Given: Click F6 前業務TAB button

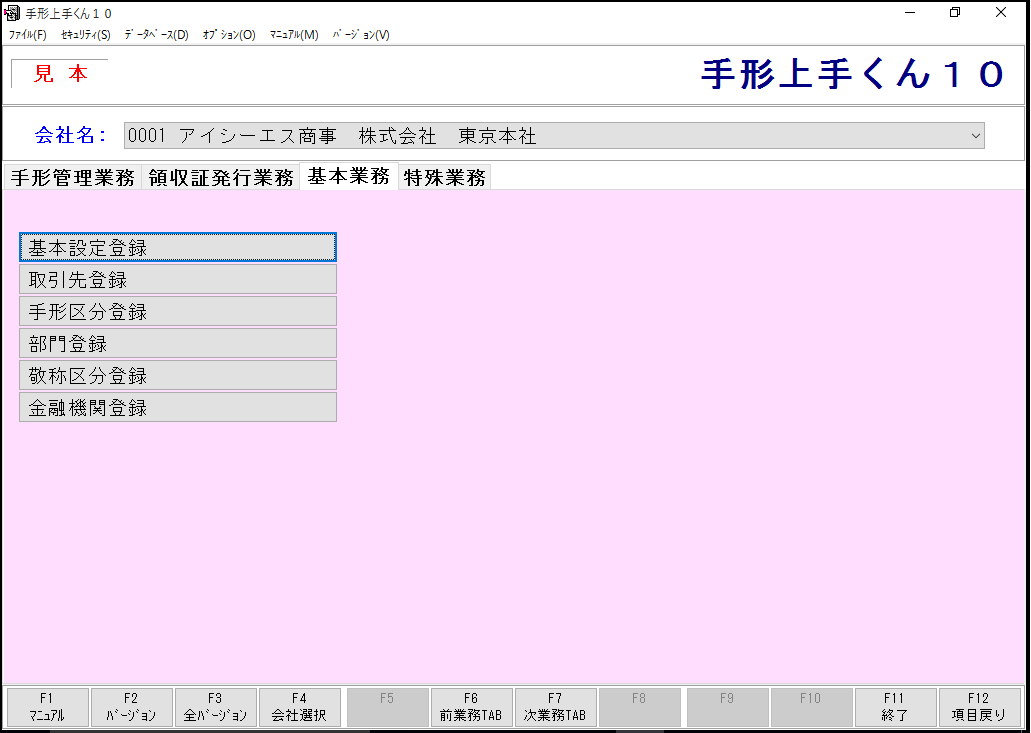Looking at the screenshot, I should [x=471, y=707].
